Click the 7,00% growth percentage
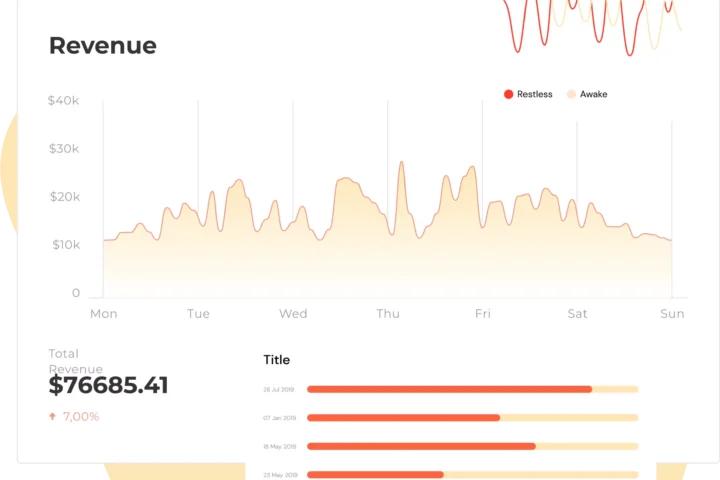 click(x=81, y=416)
